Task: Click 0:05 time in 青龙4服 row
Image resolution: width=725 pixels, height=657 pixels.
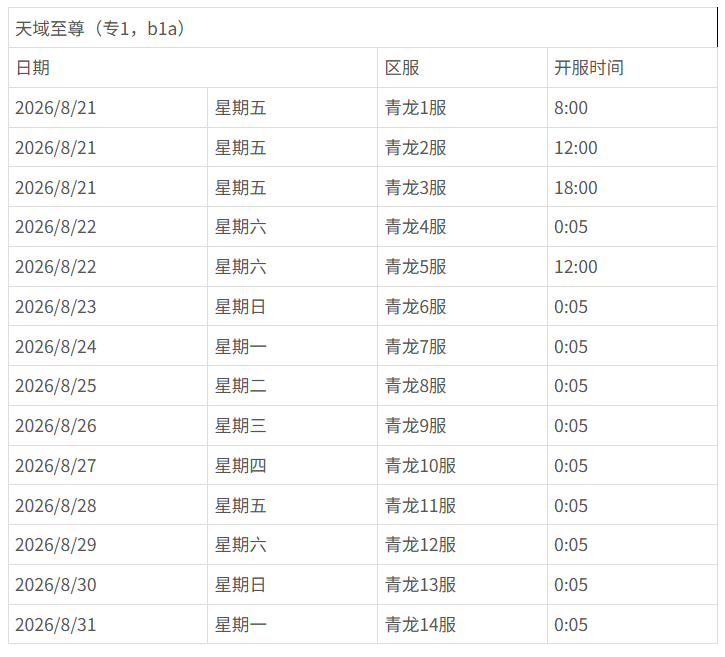Action: [571, 227]
